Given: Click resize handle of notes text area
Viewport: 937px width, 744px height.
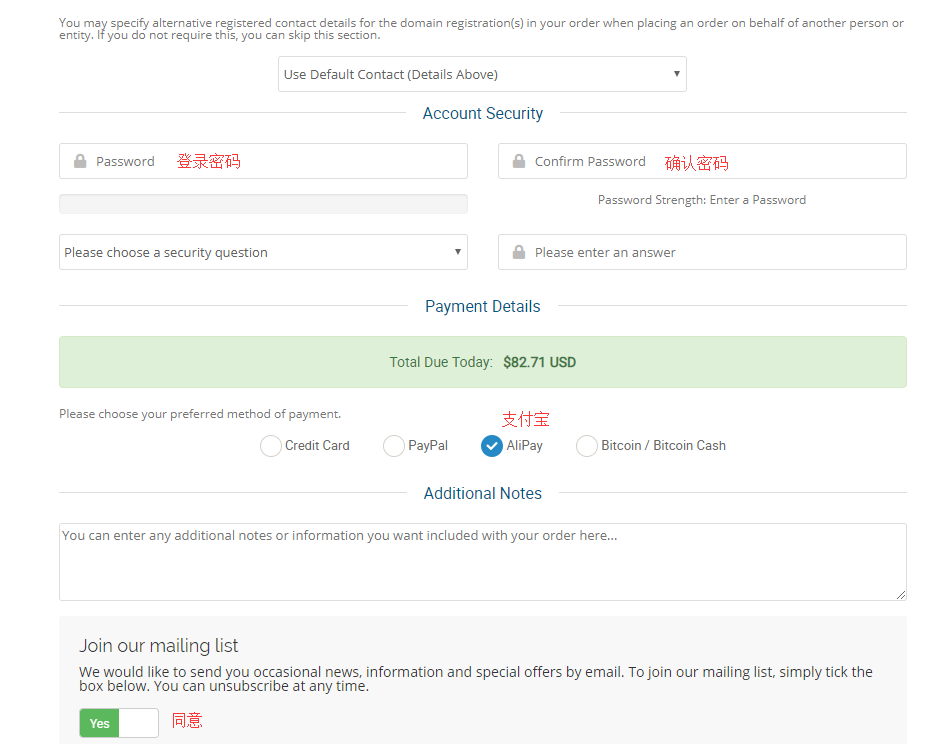Looking at the screenshot, I should tap(901, 595).
